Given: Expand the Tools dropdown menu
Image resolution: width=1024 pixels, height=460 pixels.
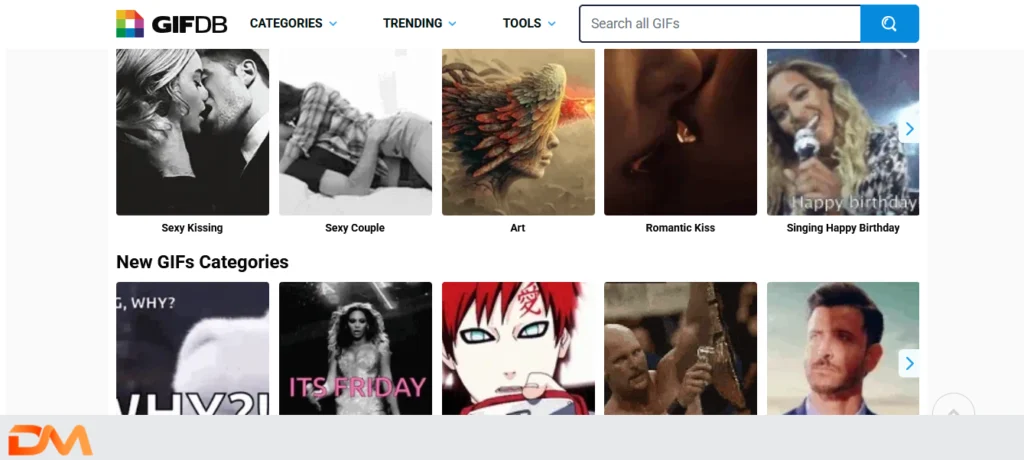Looking at the screenshot, I should (529, 23).
